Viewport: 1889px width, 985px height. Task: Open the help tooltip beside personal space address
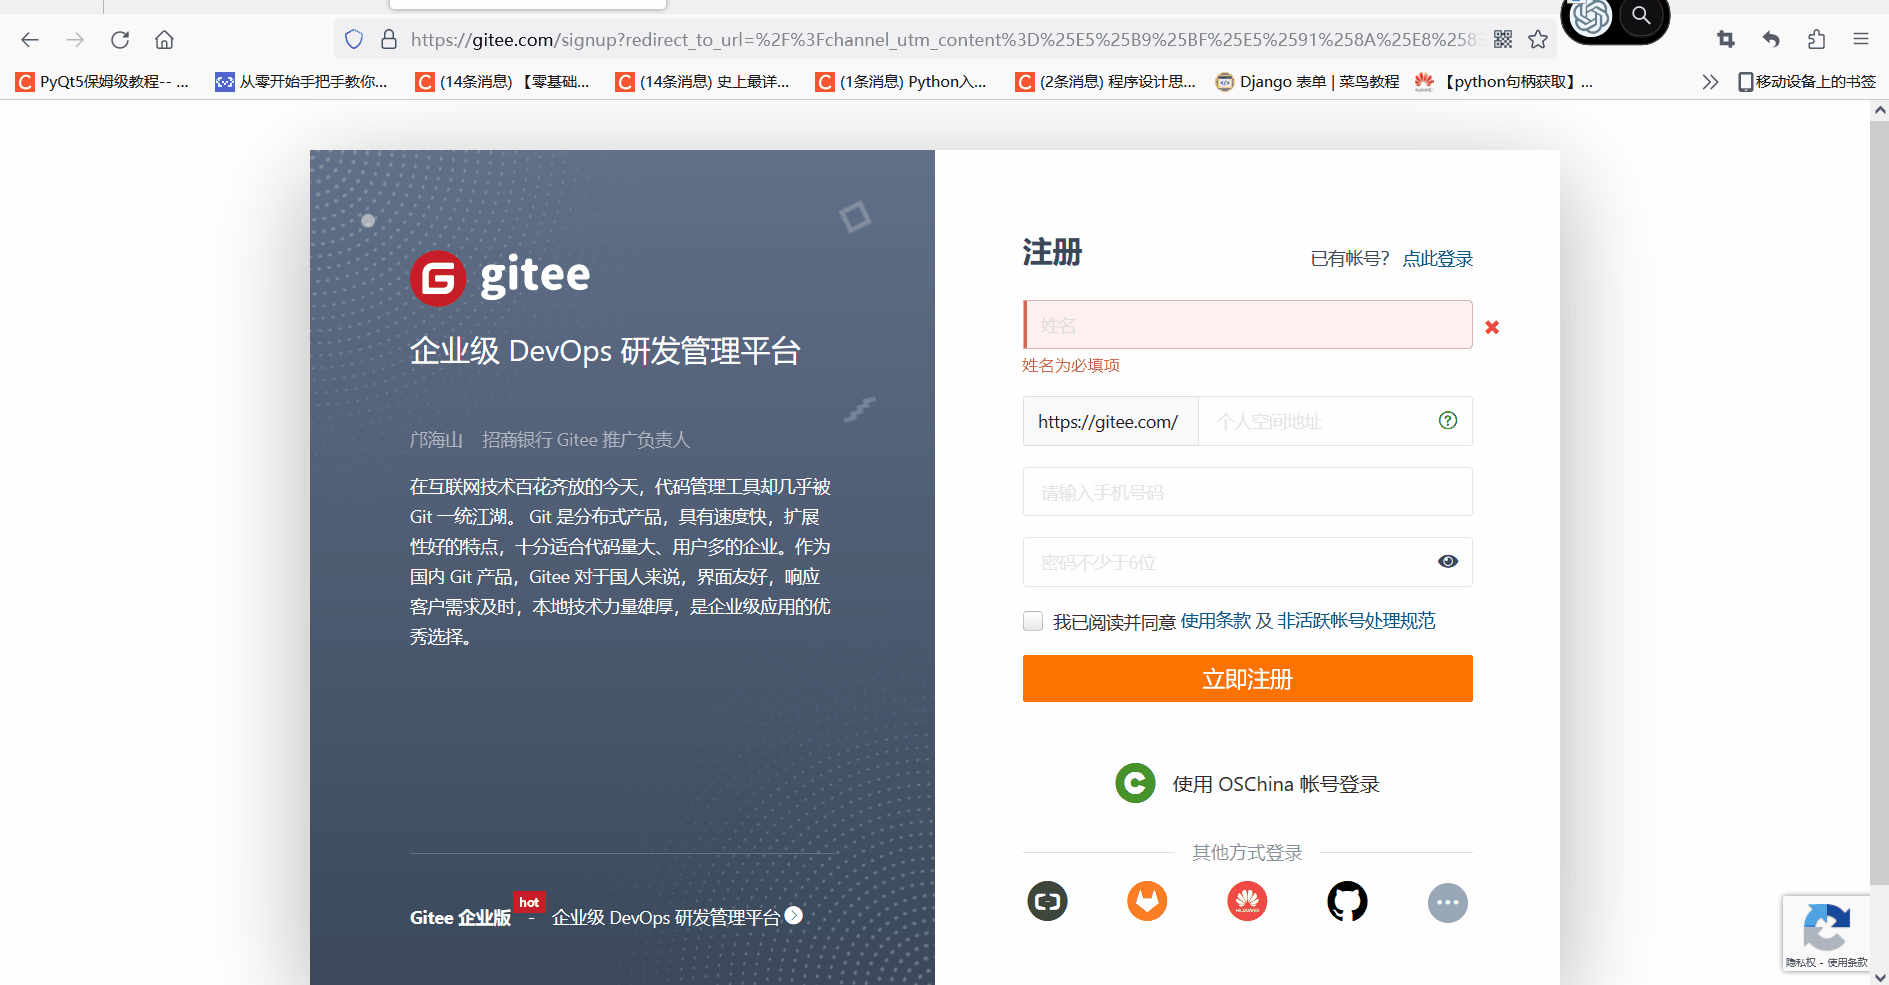point(1447,420)
